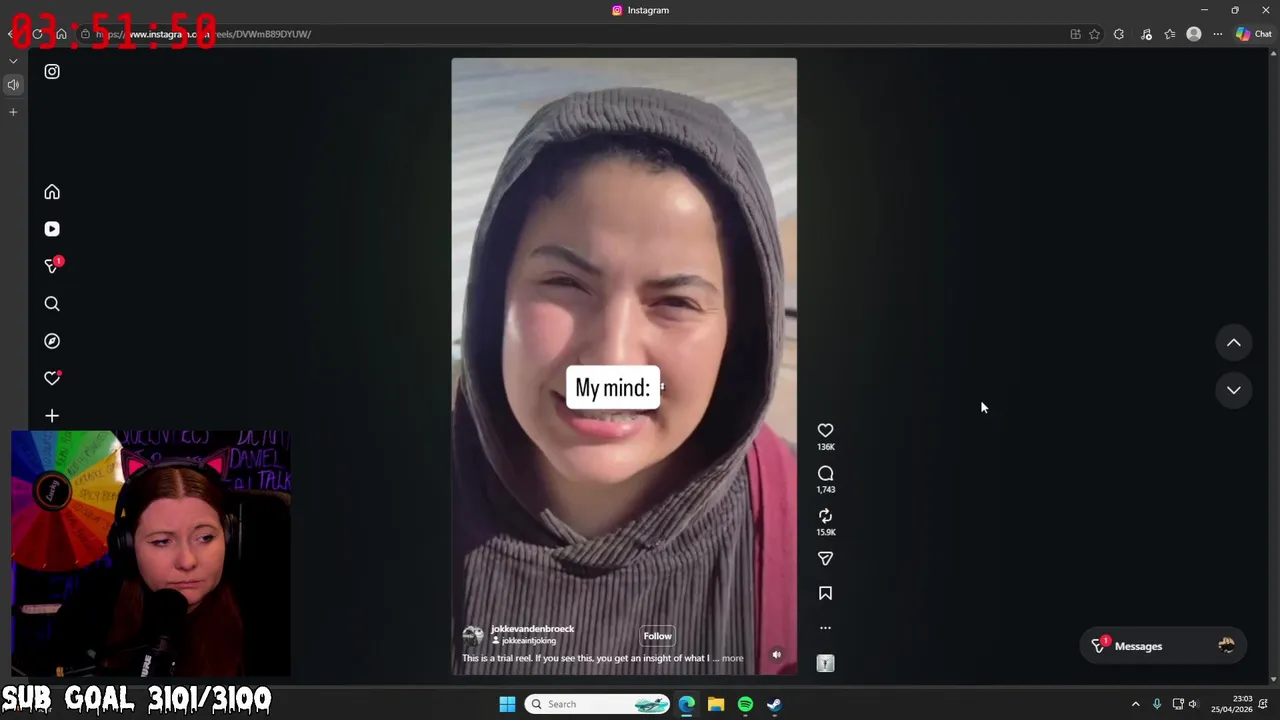Open Reels from the Instagram sidebar
Screen dimensions: 1280x720
click(x=52, y=229)
